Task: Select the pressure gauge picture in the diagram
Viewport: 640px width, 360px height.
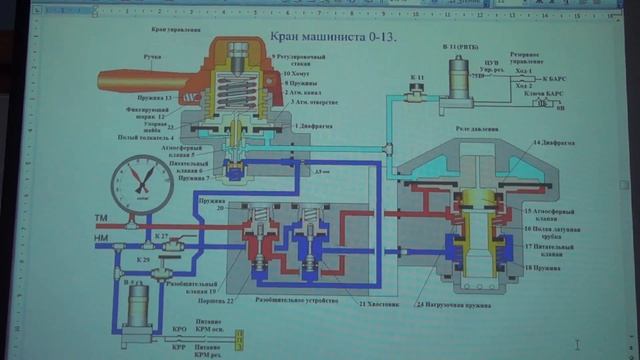Action: [142, 185]
